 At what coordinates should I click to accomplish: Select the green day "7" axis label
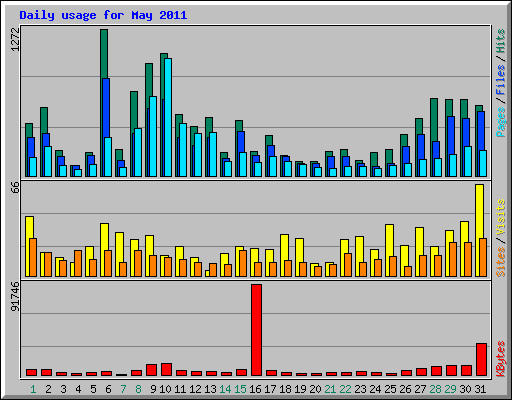(123, 389)
